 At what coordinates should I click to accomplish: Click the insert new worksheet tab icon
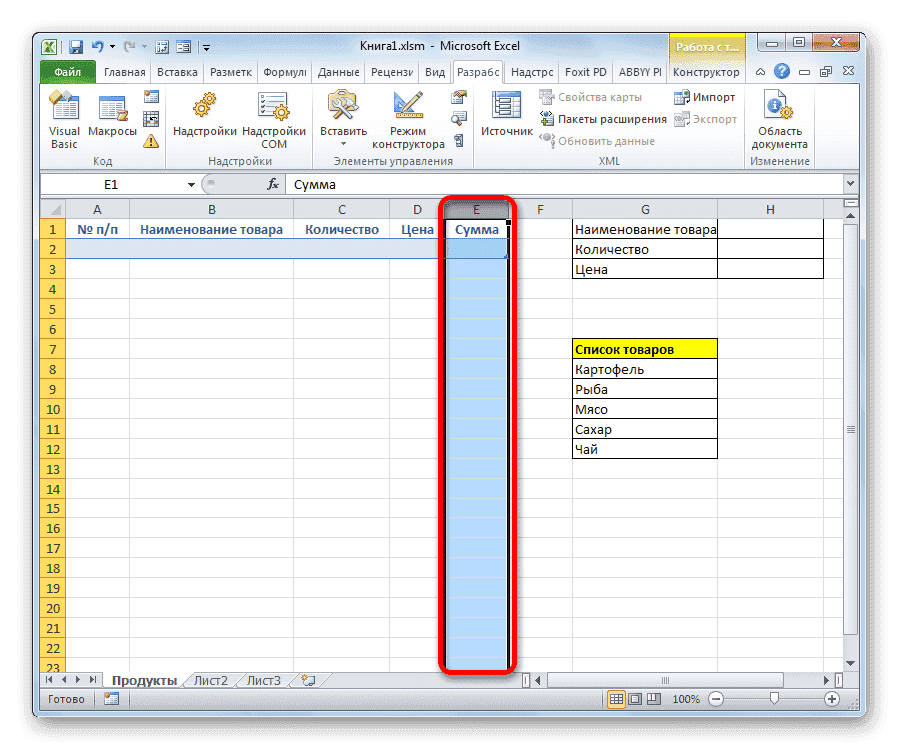click(305, 679)
